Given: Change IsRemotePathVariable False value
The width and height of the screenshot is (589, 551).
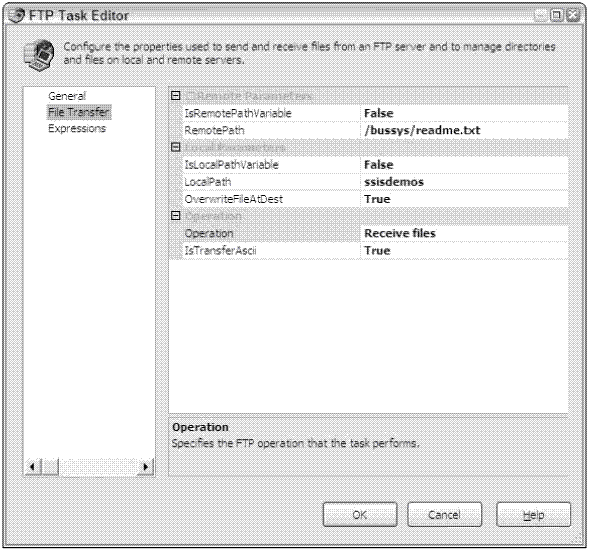Looking at the screenshot, I should pos(464,113).
